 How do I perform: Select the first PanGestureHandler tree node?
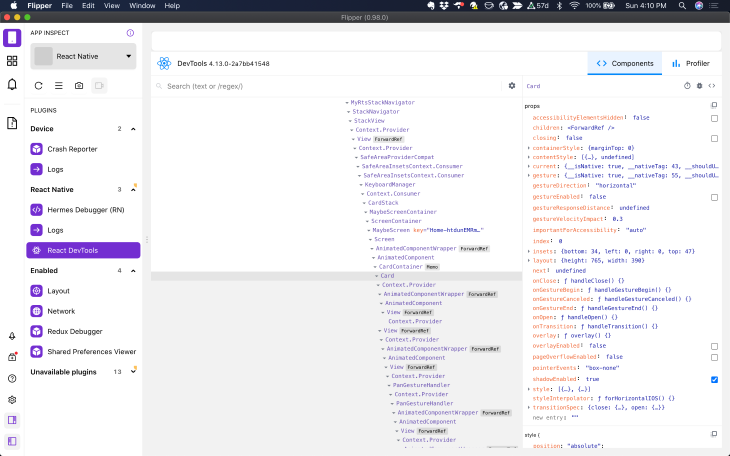[421, 386]
